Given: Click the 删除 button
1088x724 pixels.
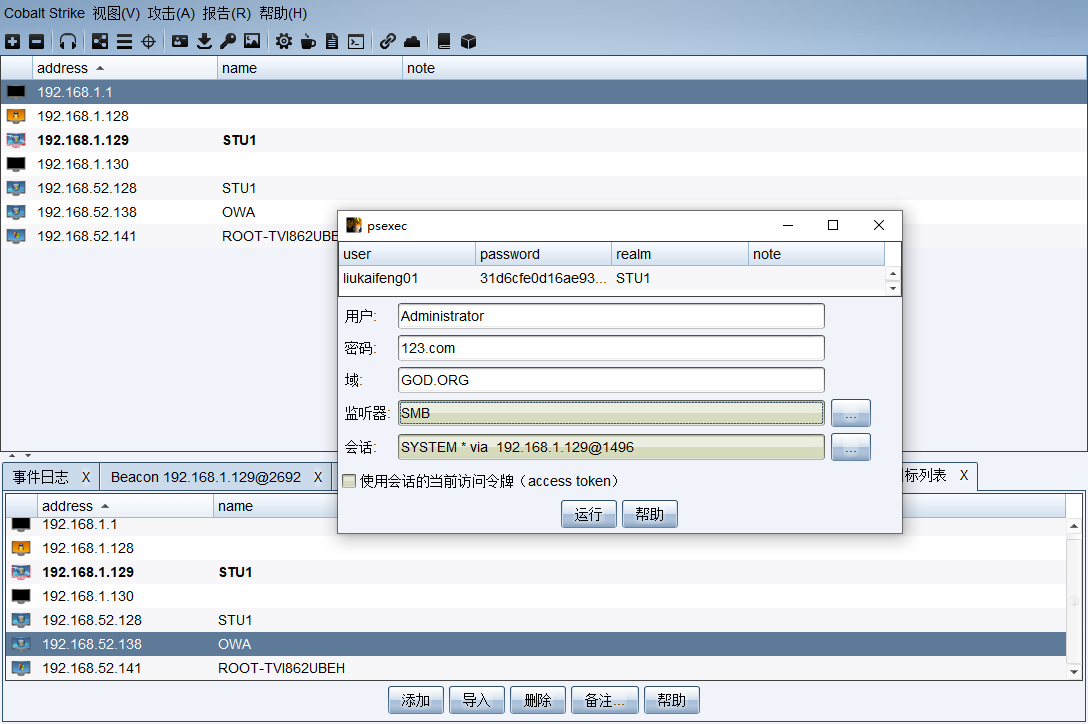Looking at the screenshot, I should (x=538, y=700).
